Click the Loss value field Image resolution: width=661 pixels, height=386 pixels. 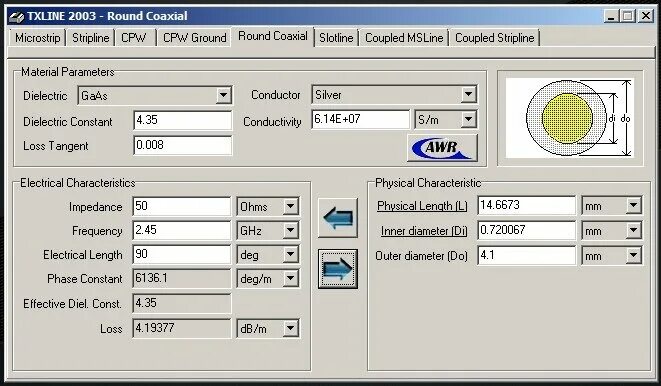pyautogui.click(x=182, y=328)
